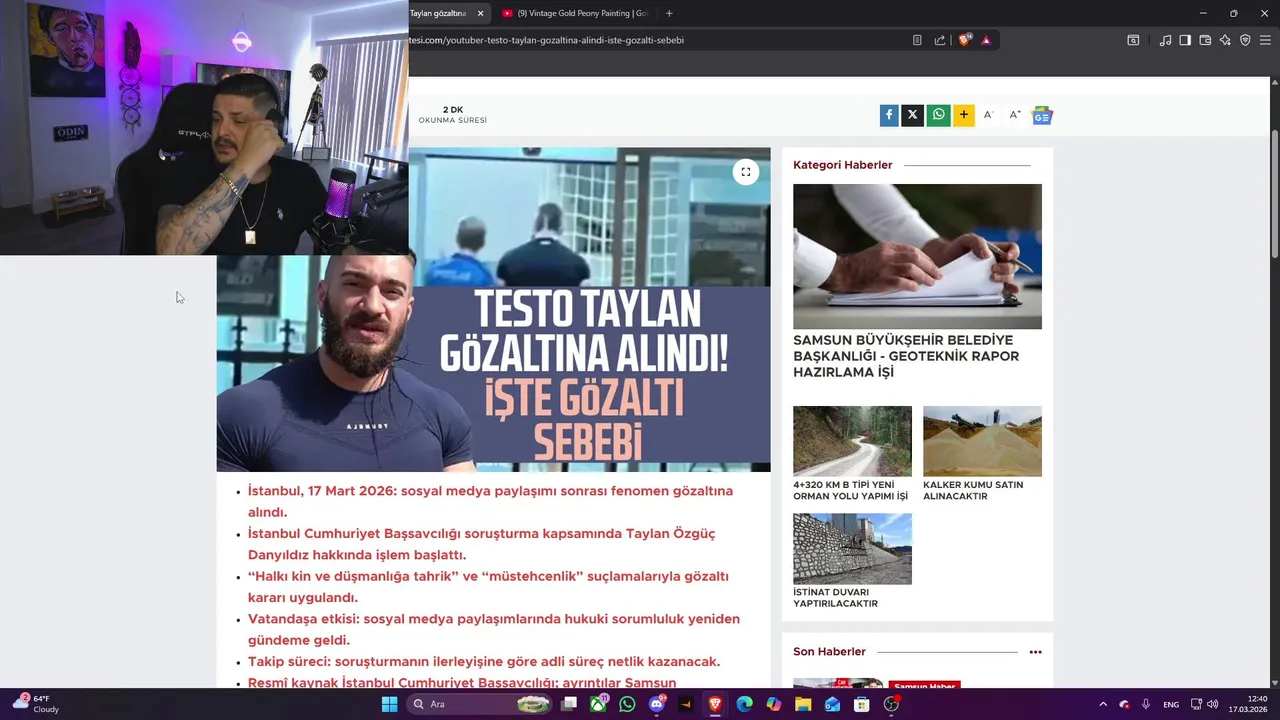Share the article via WhatsApp
The height and width of the screenshot is (720, 1280).
(938, 115)
